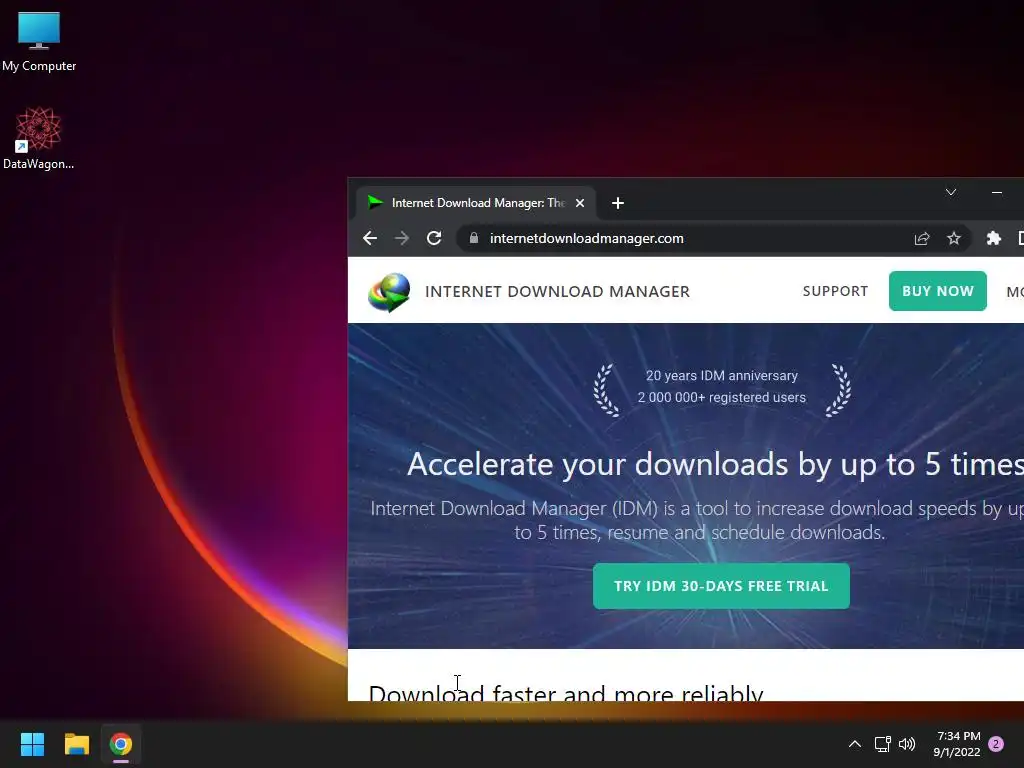Click the IDM globe logo
This screenshot has height=768, width=1024.
point(389,292)
